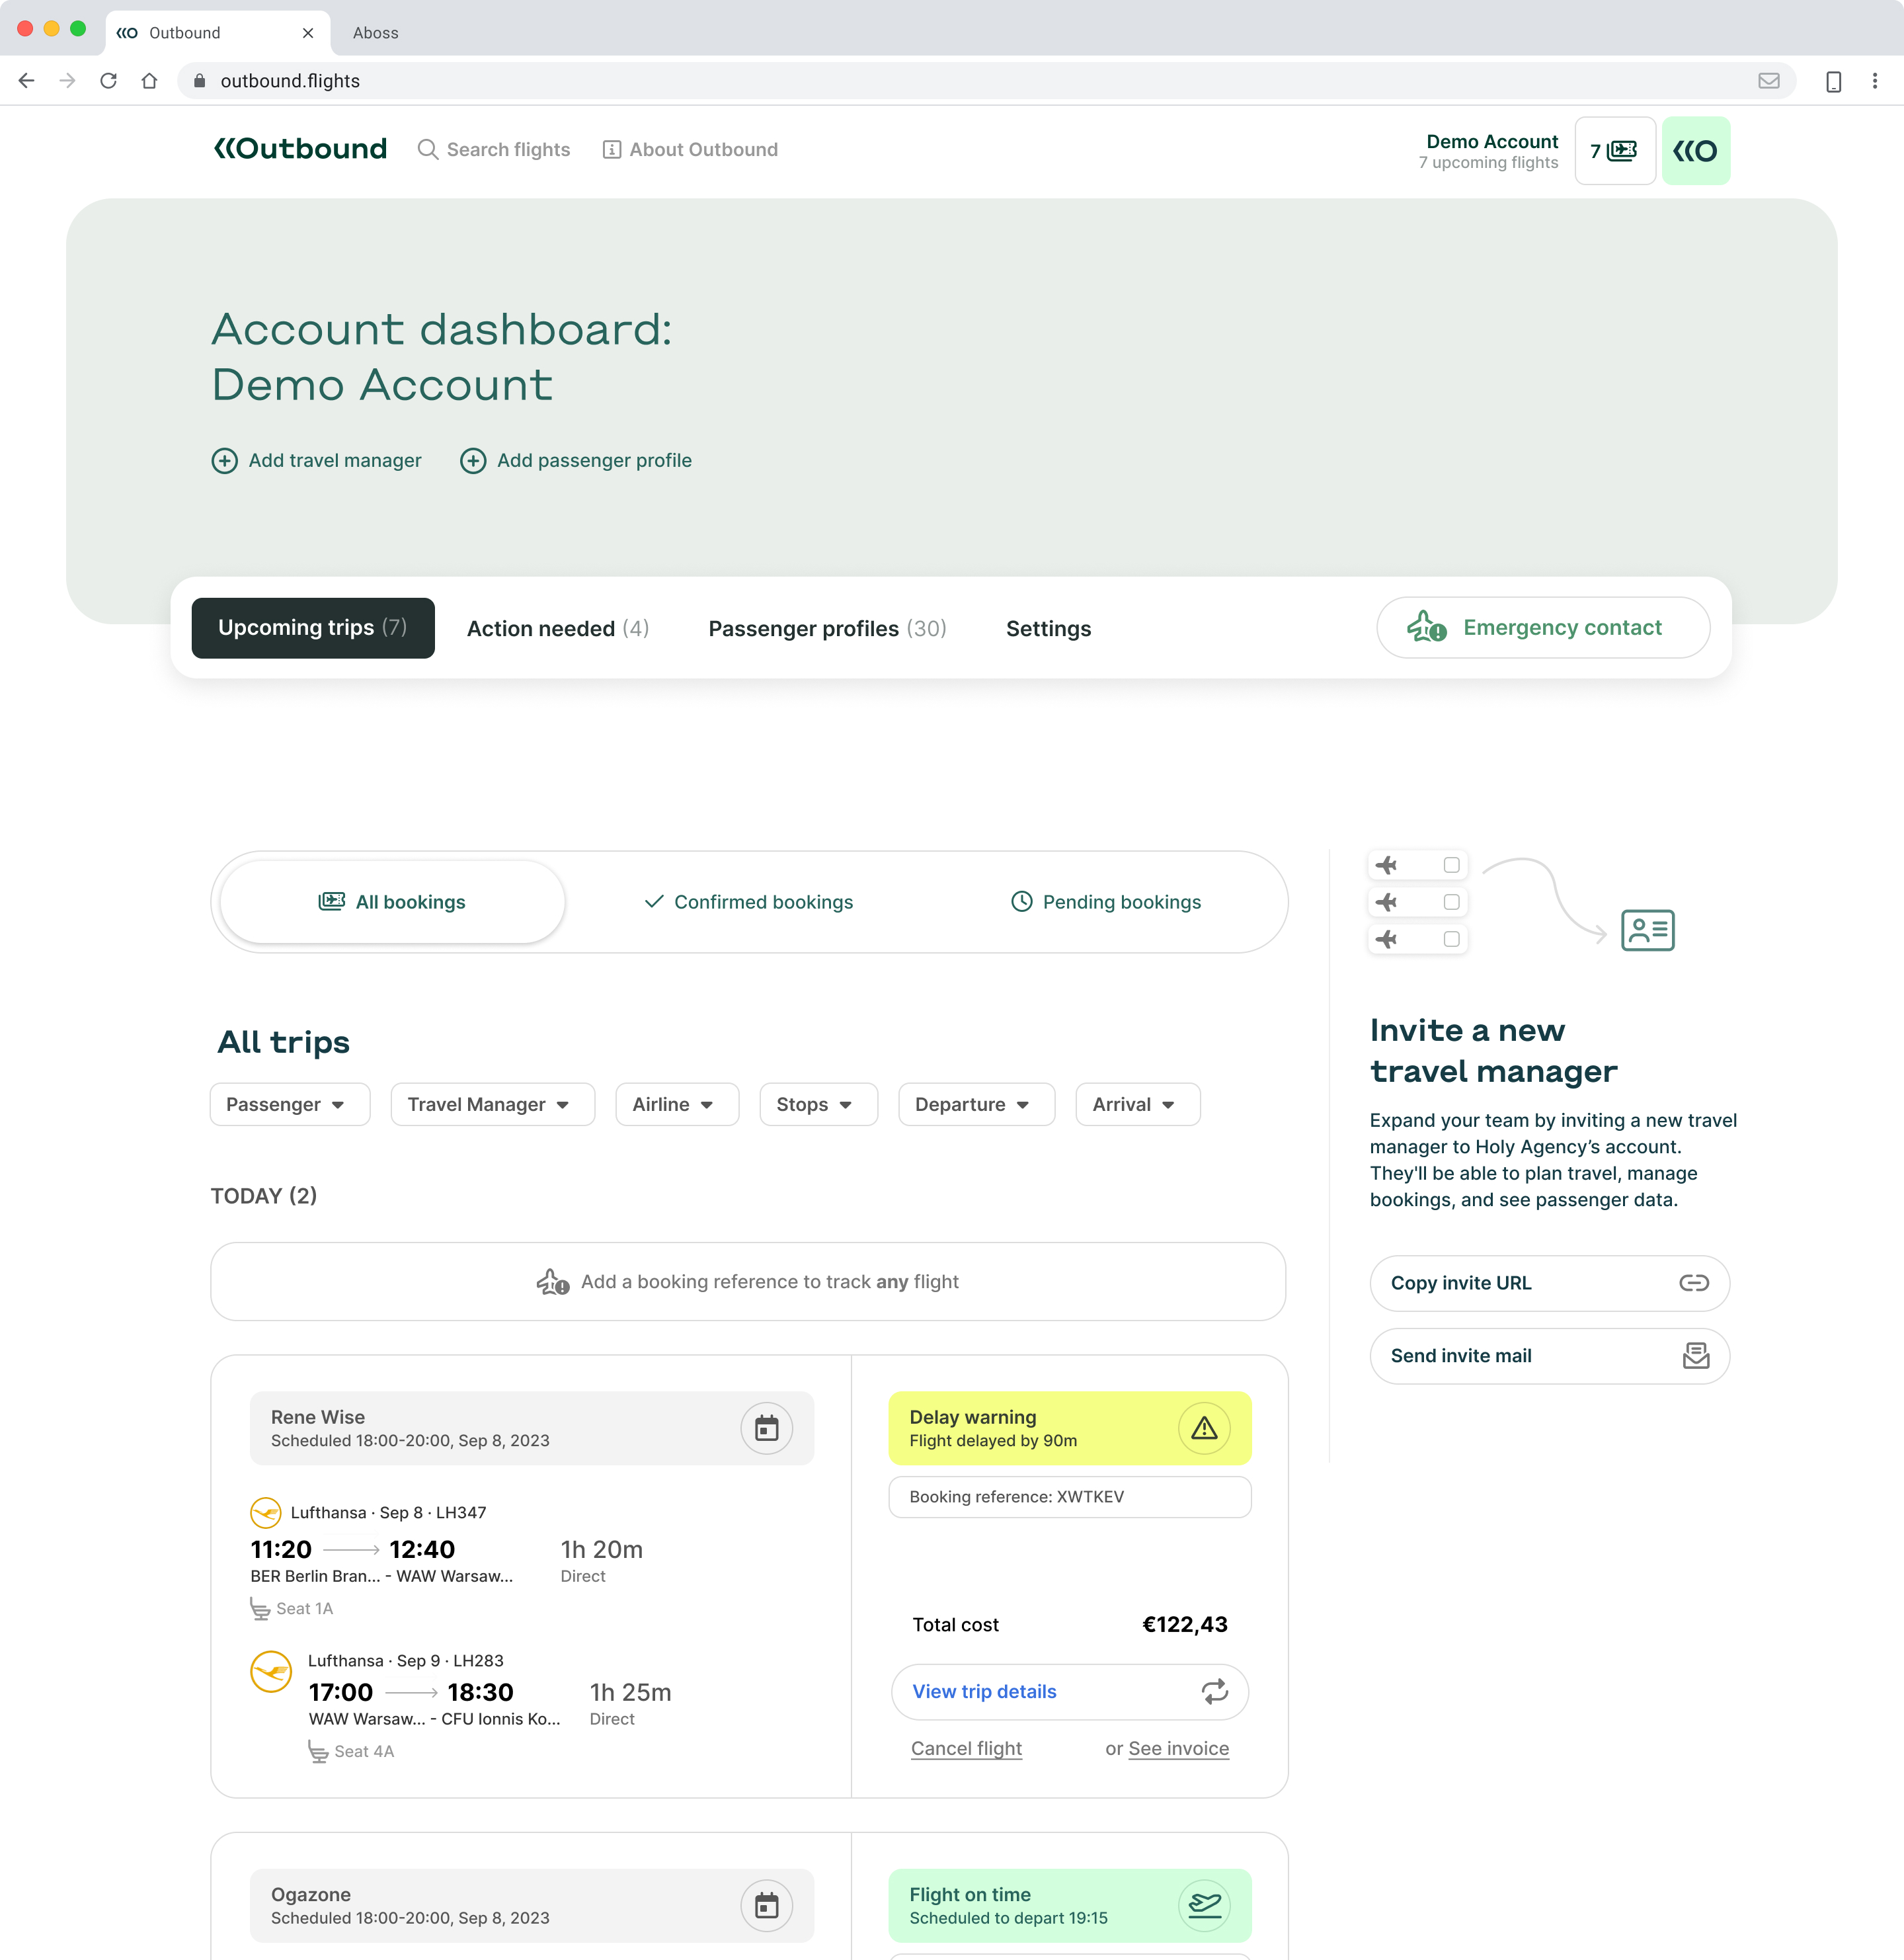Image resolution: width=1904 pixels, height=1960 pixels.
Task: Click the refresh arrows icon in View trip details
Action: pyautogui.click(x=1214, y=1692)
